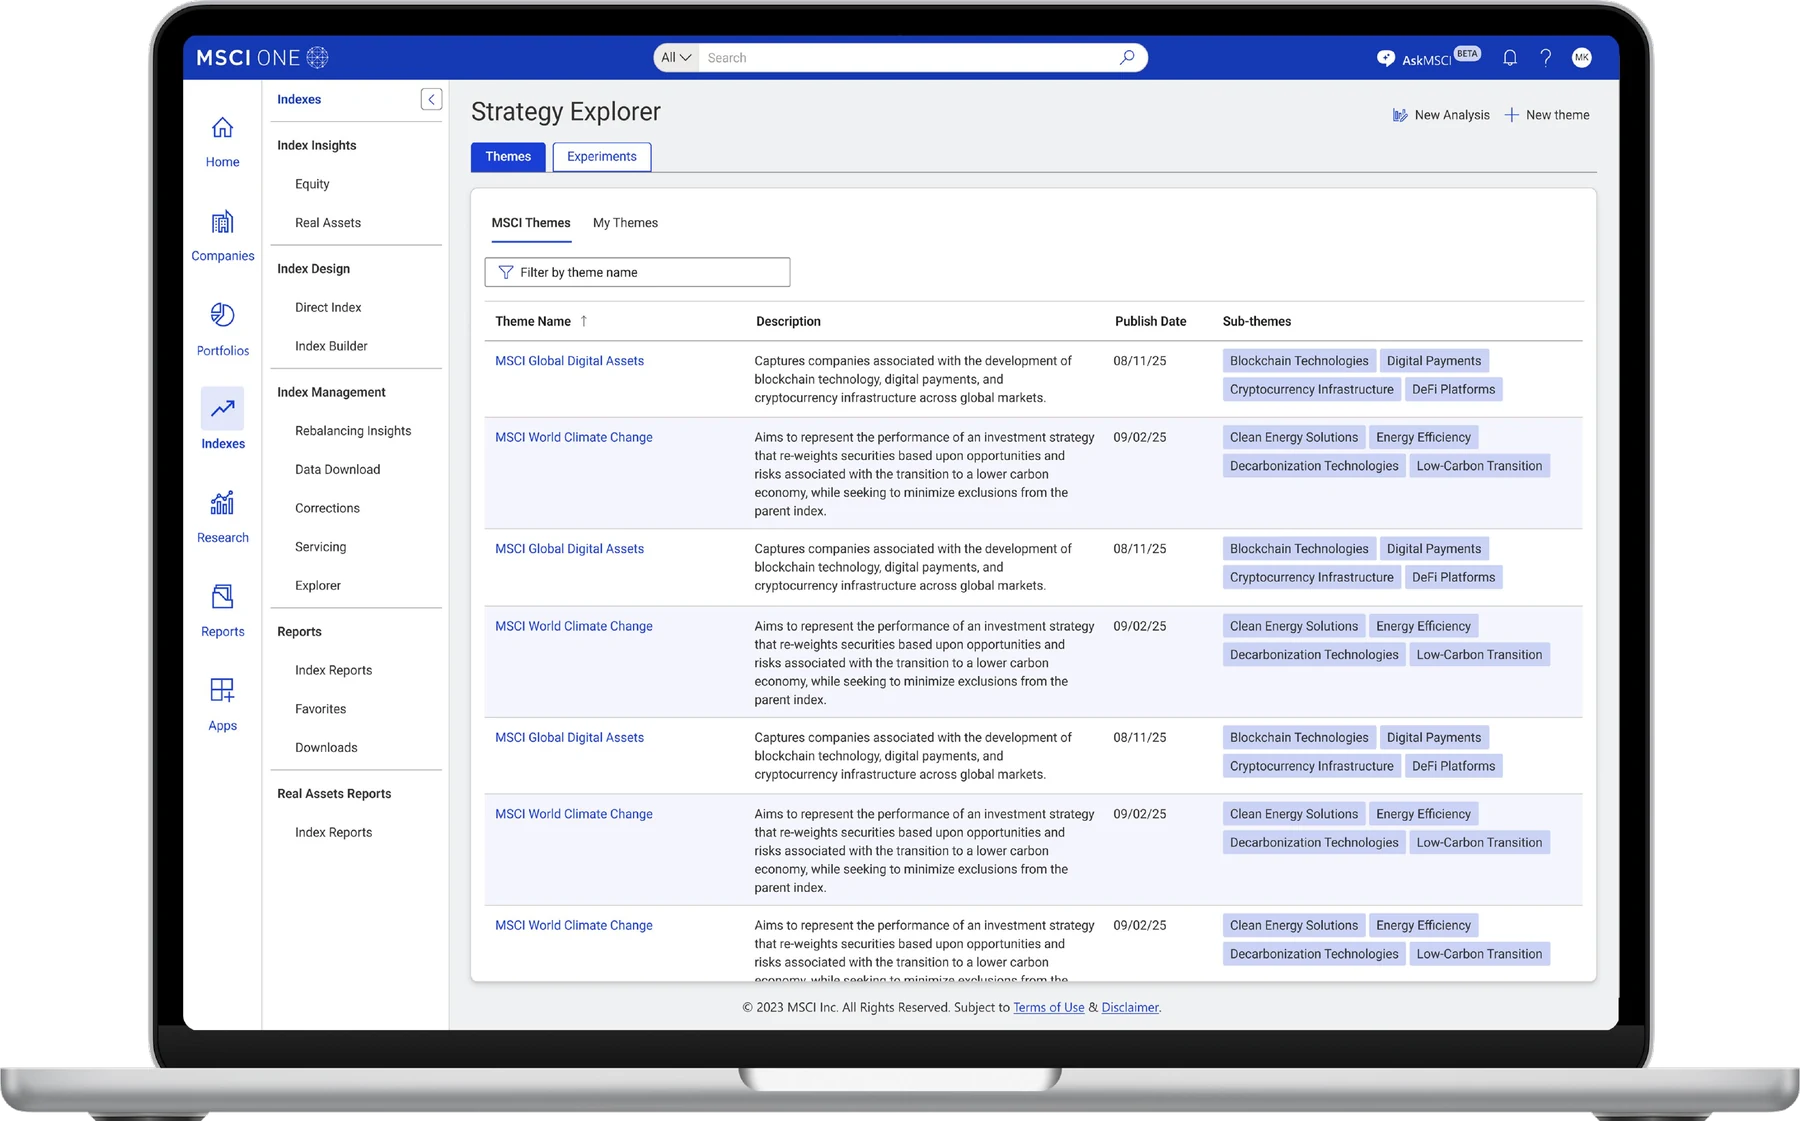Switch to the Themes tab

point(508,157)
